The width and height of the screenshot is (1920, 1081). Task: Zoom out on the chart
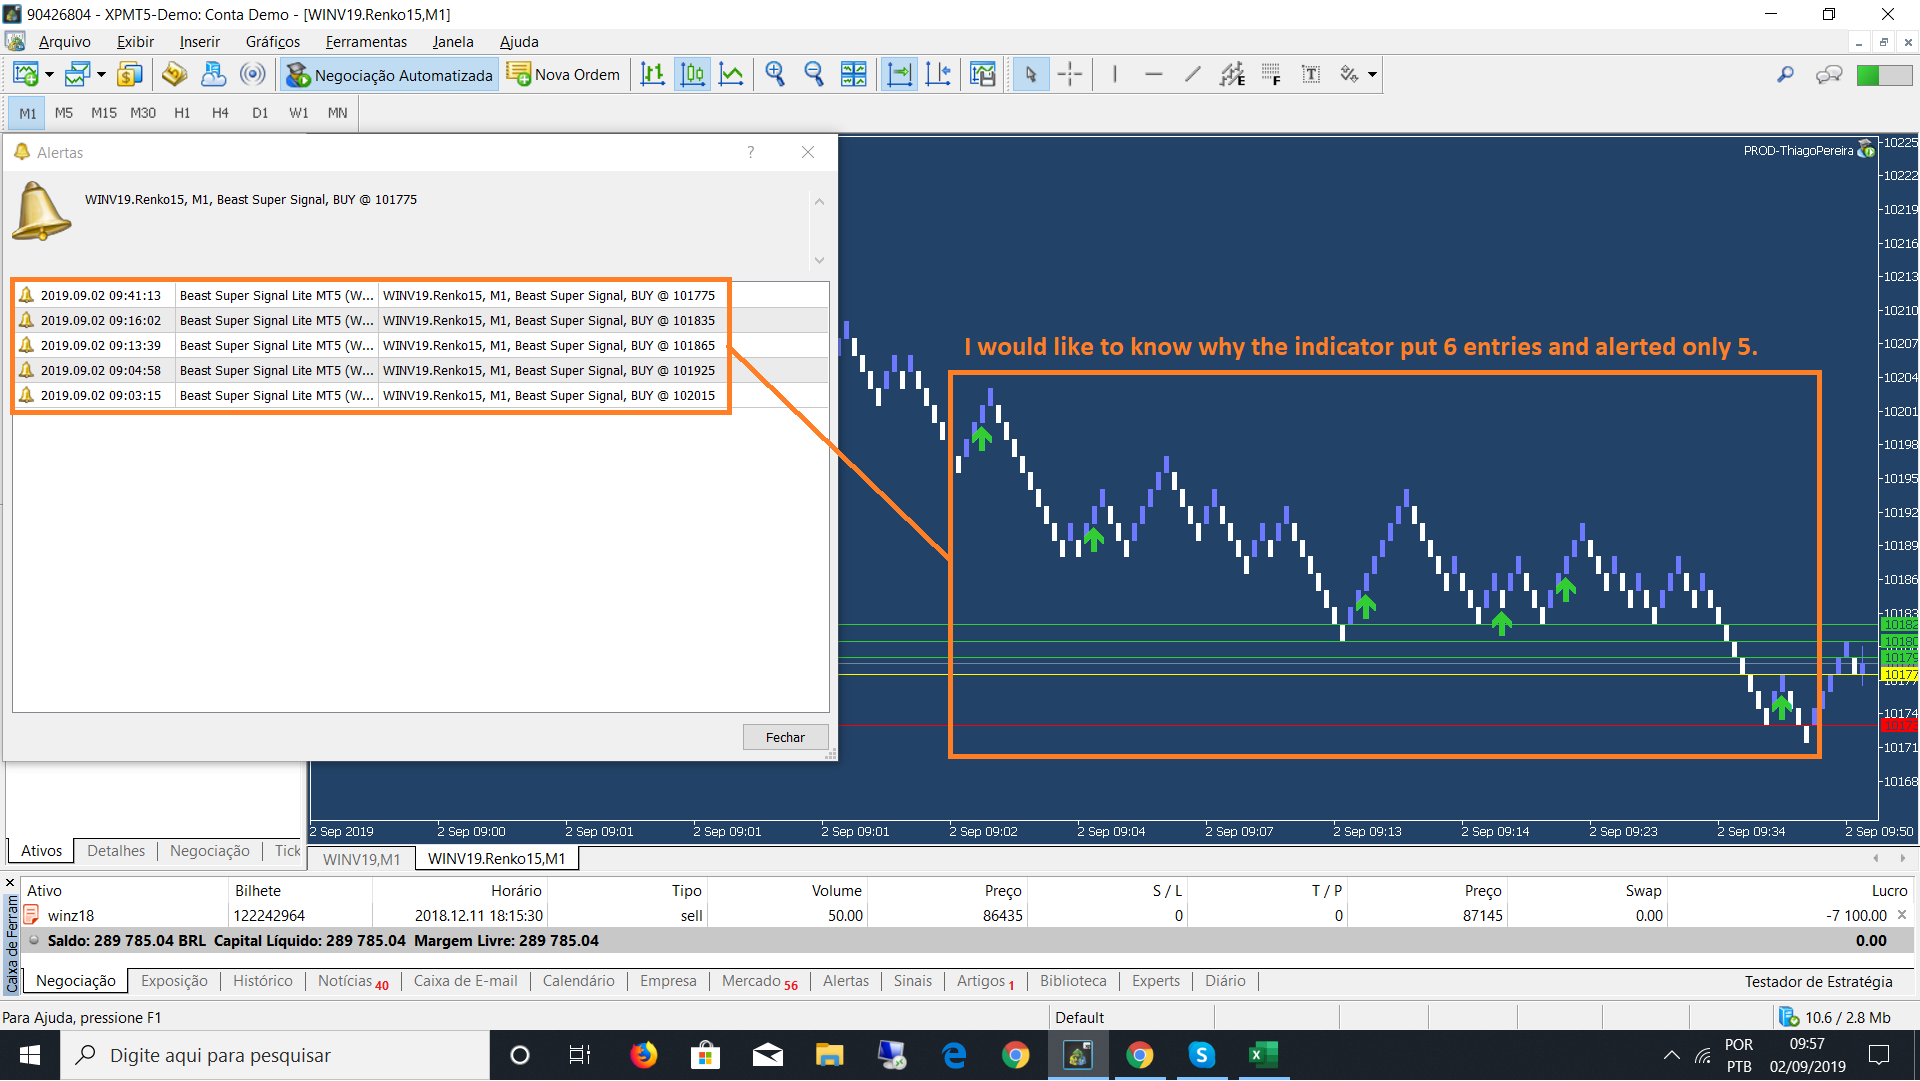814,75
